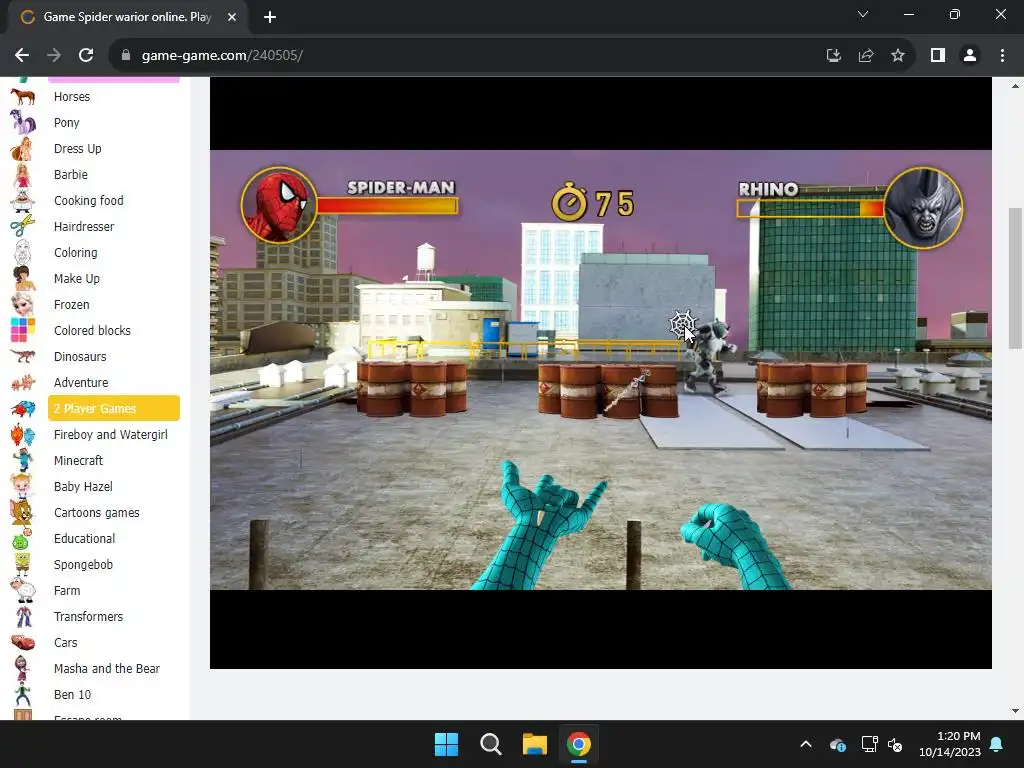The image size is (1024, 768).
Task: Click the Horses category horse icon
Action: tap(22, 97)
